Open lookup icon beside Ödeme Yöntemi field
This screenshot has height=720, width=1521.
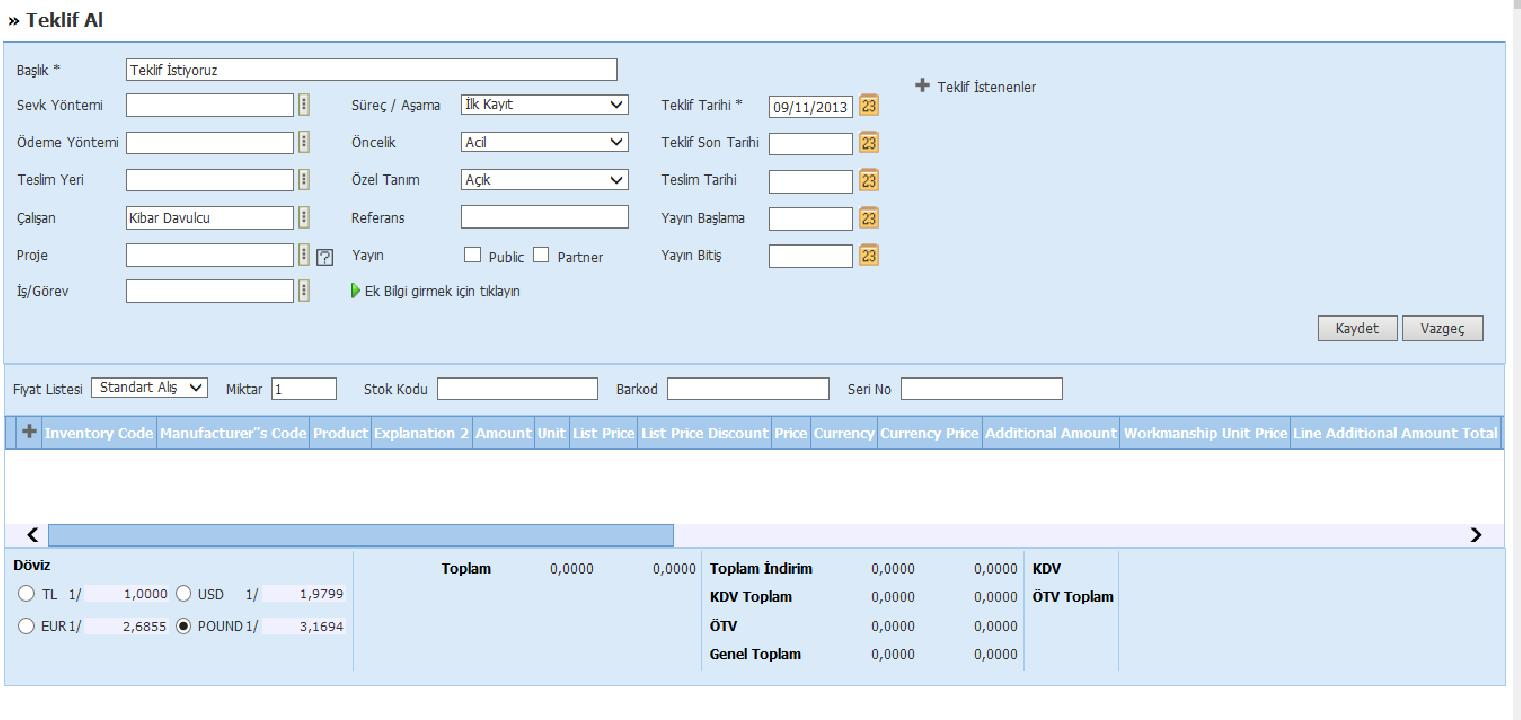304,143
